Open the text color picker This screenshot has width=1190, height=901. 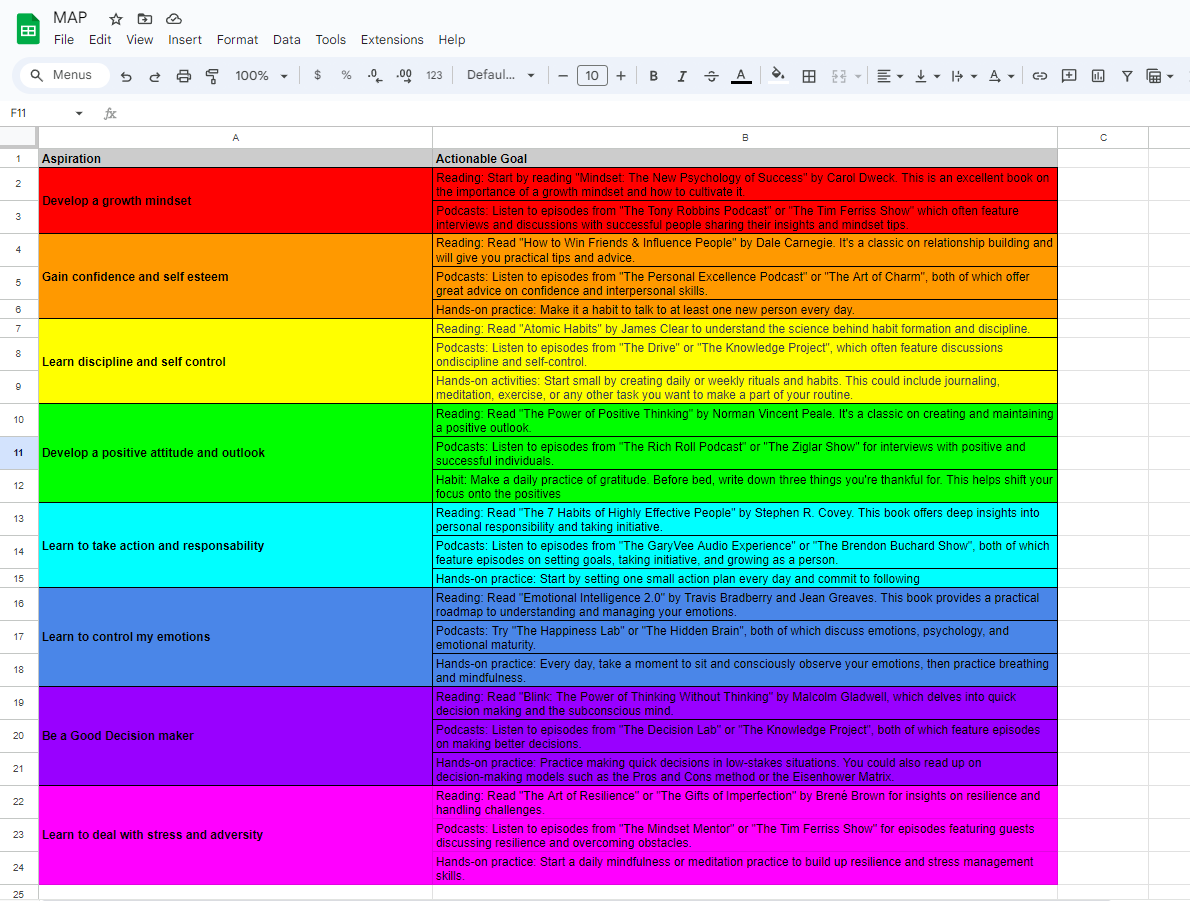[741, 76]
